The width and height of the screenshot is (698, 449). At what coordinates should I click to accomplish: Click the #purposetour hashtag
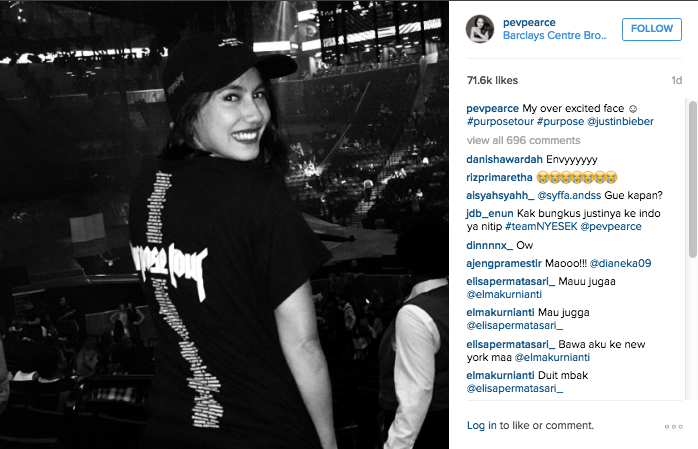pyautogui.click(x=500, y=121)
